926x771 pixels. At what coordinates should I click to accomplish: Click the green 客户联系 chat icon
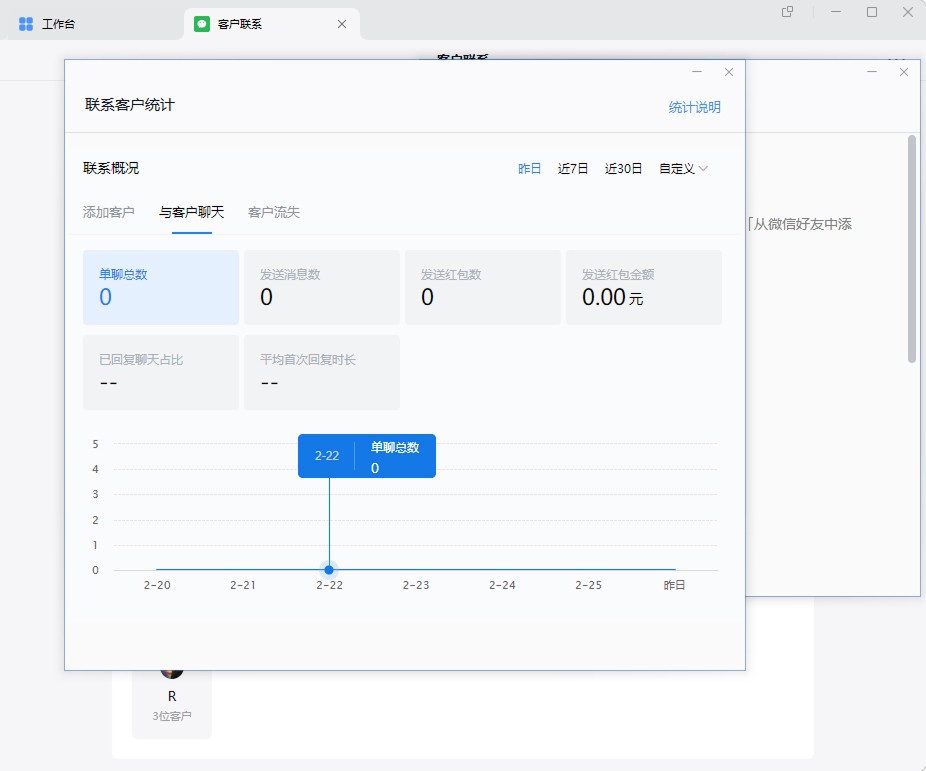point(202,24)
